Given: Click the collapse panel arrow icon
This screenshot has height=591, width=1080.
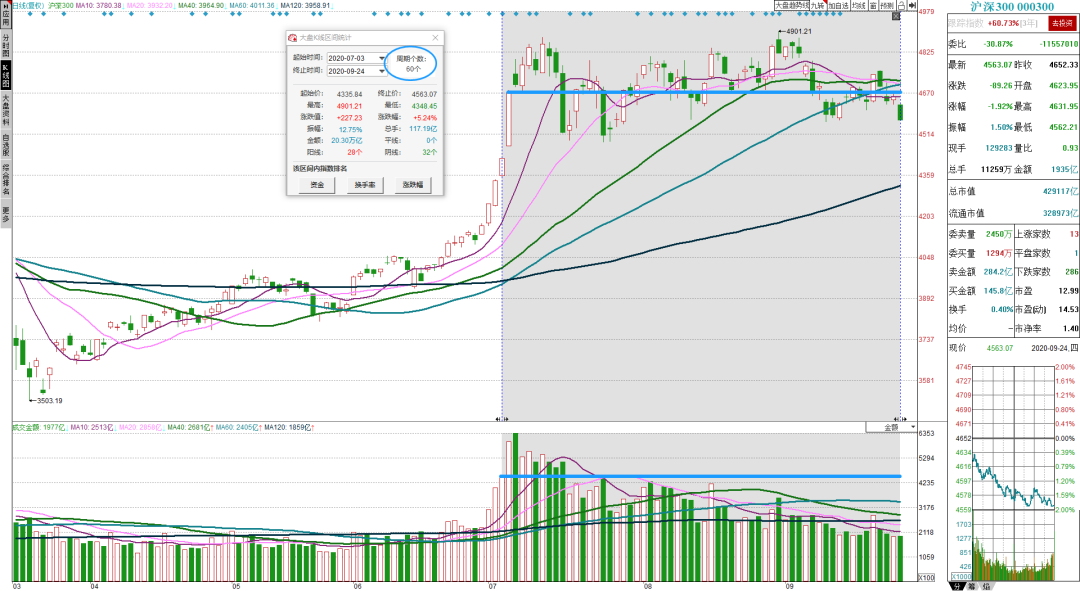Looking at the screenshot, I should click(x=912, y=6).
